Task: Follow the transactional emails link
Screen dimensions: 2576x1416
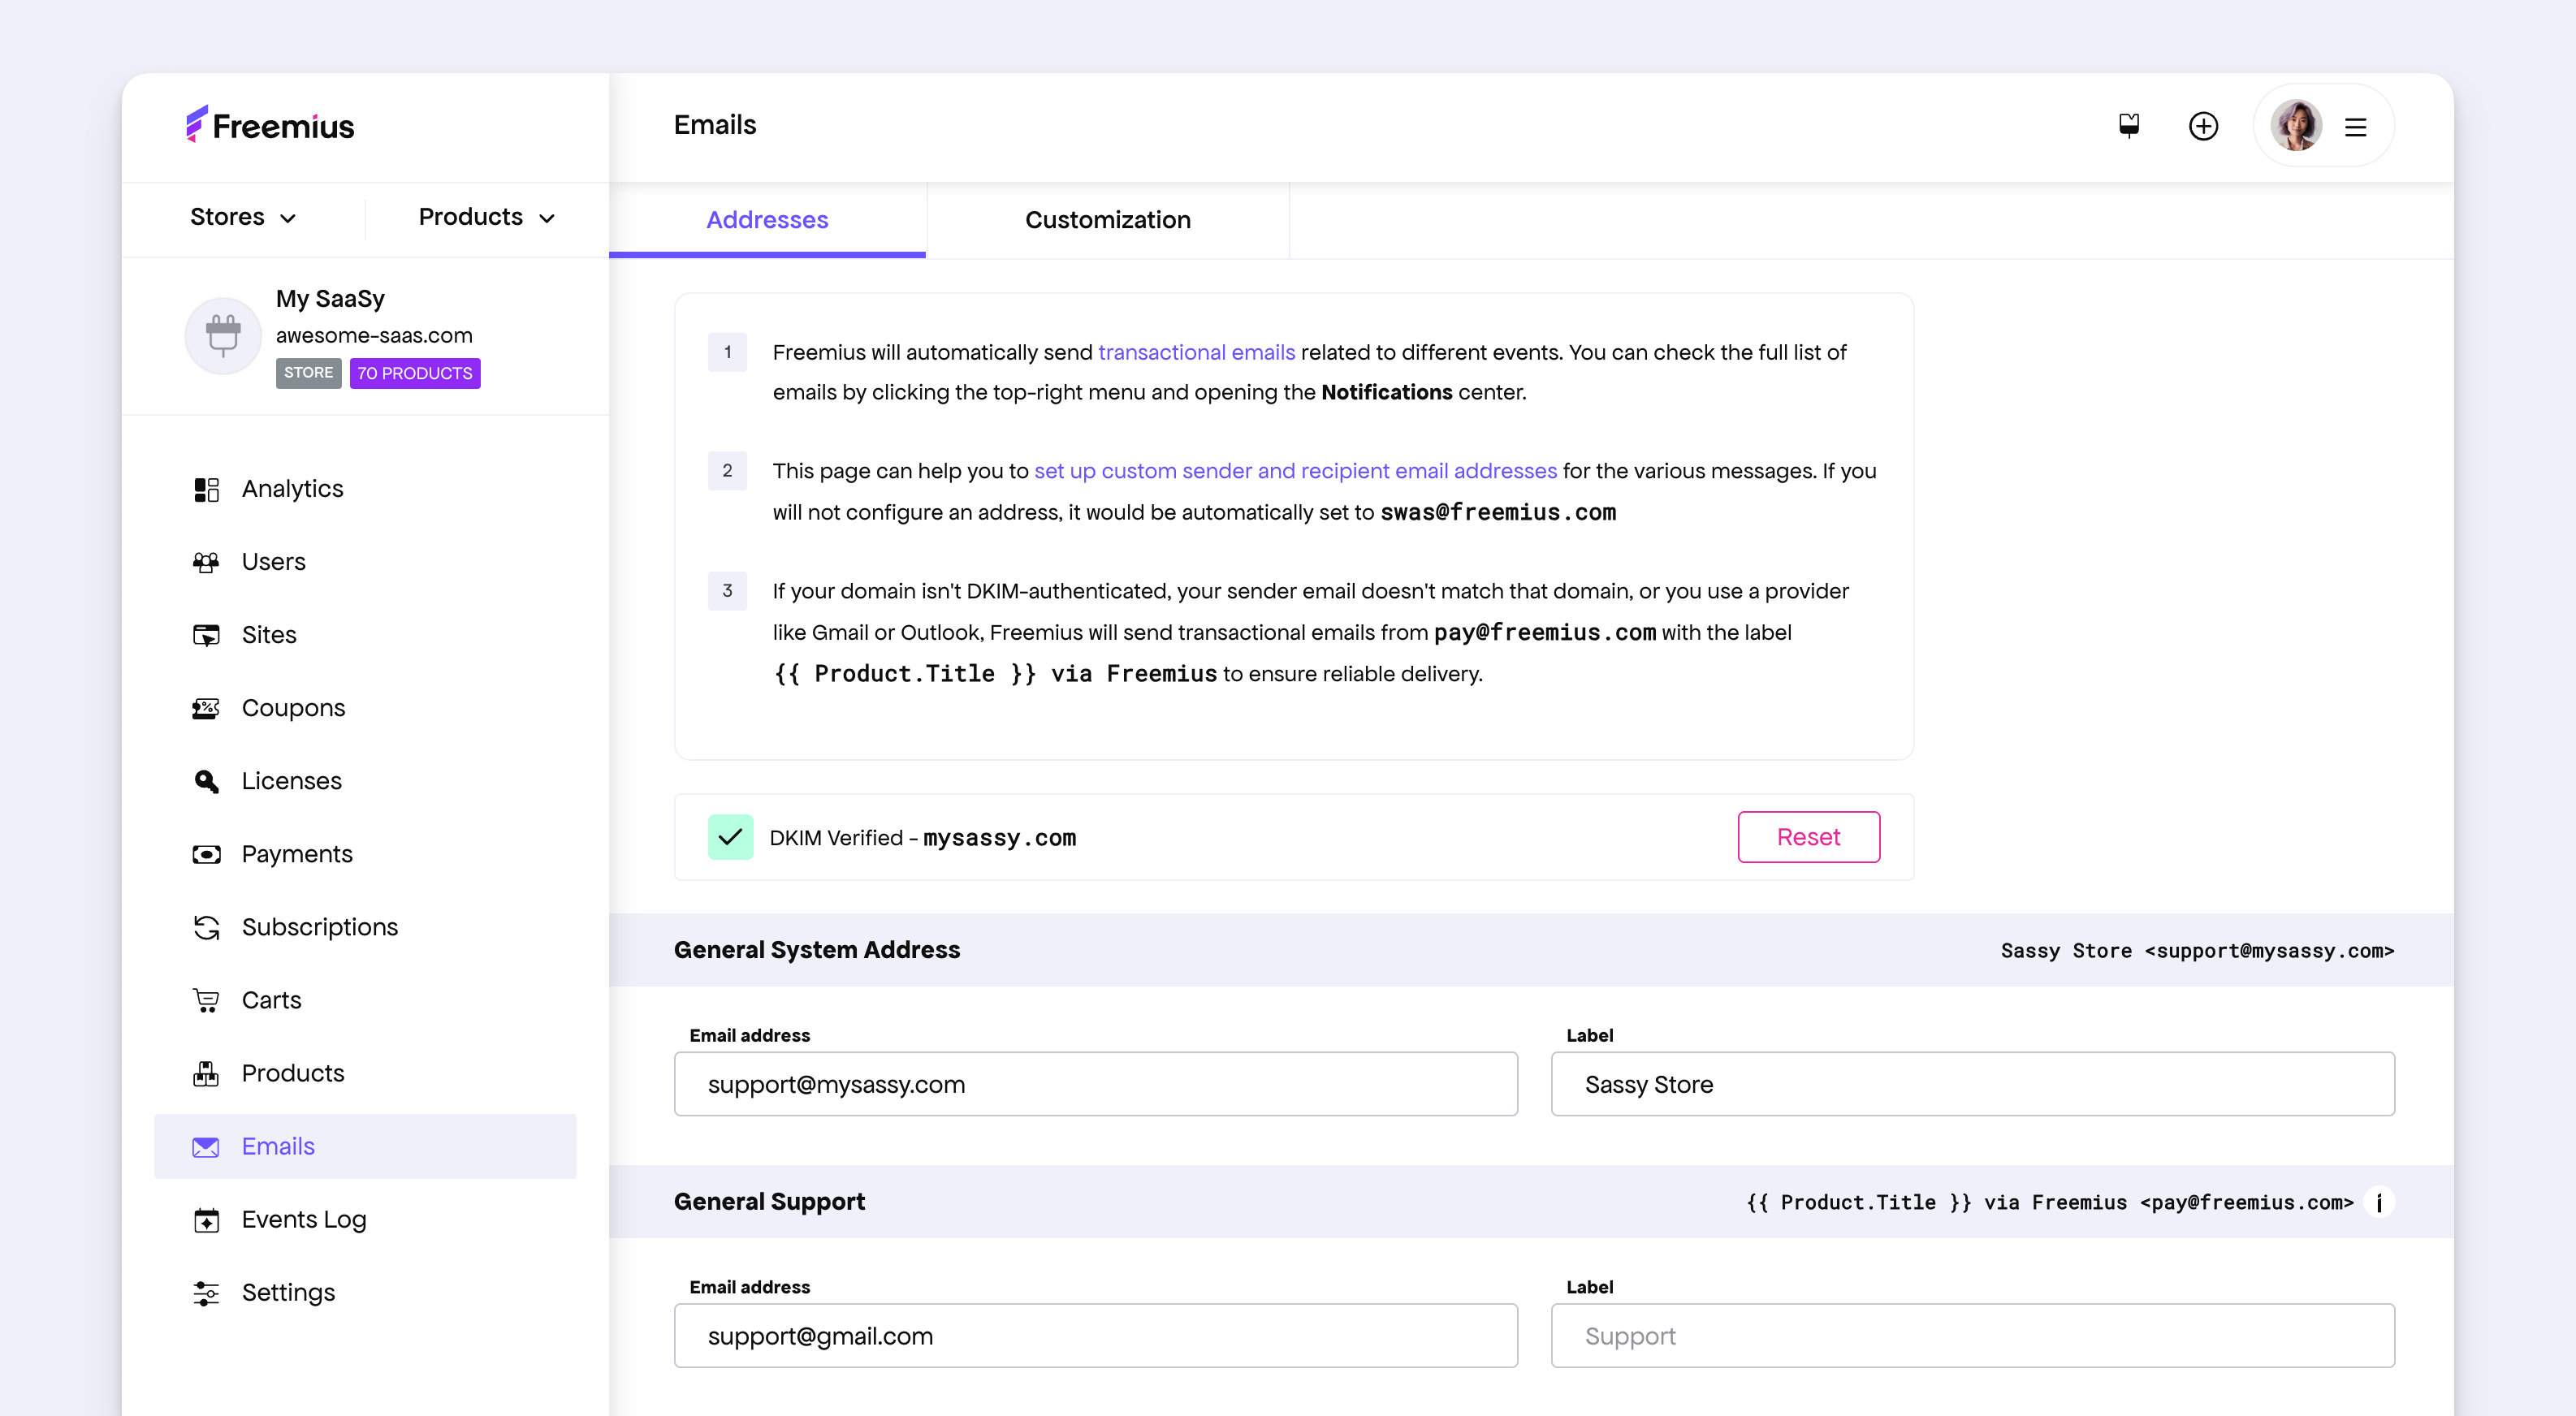Action: [x=1196, y=352]
